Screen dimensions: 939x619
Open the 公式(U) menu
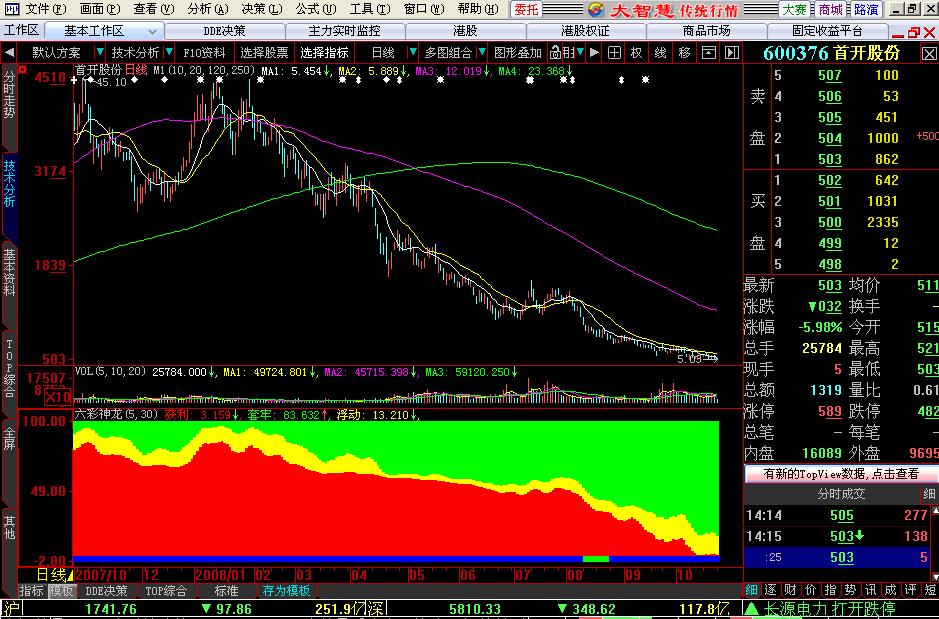coord(316,9)
